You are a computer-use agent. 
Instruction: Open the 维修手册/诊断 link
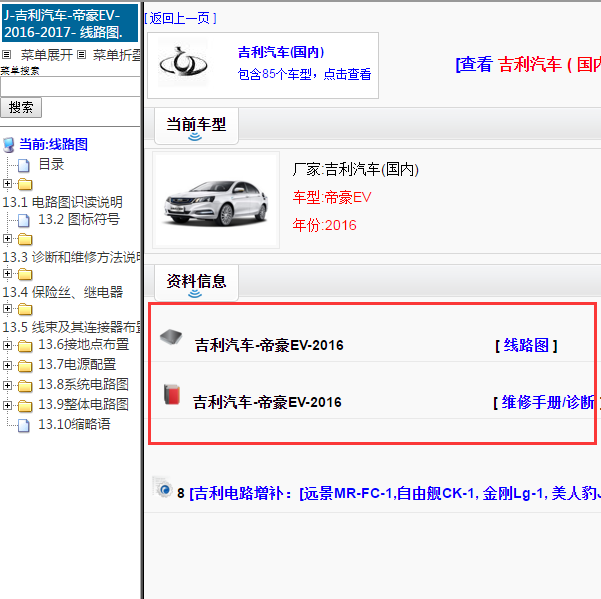[548, 402]
